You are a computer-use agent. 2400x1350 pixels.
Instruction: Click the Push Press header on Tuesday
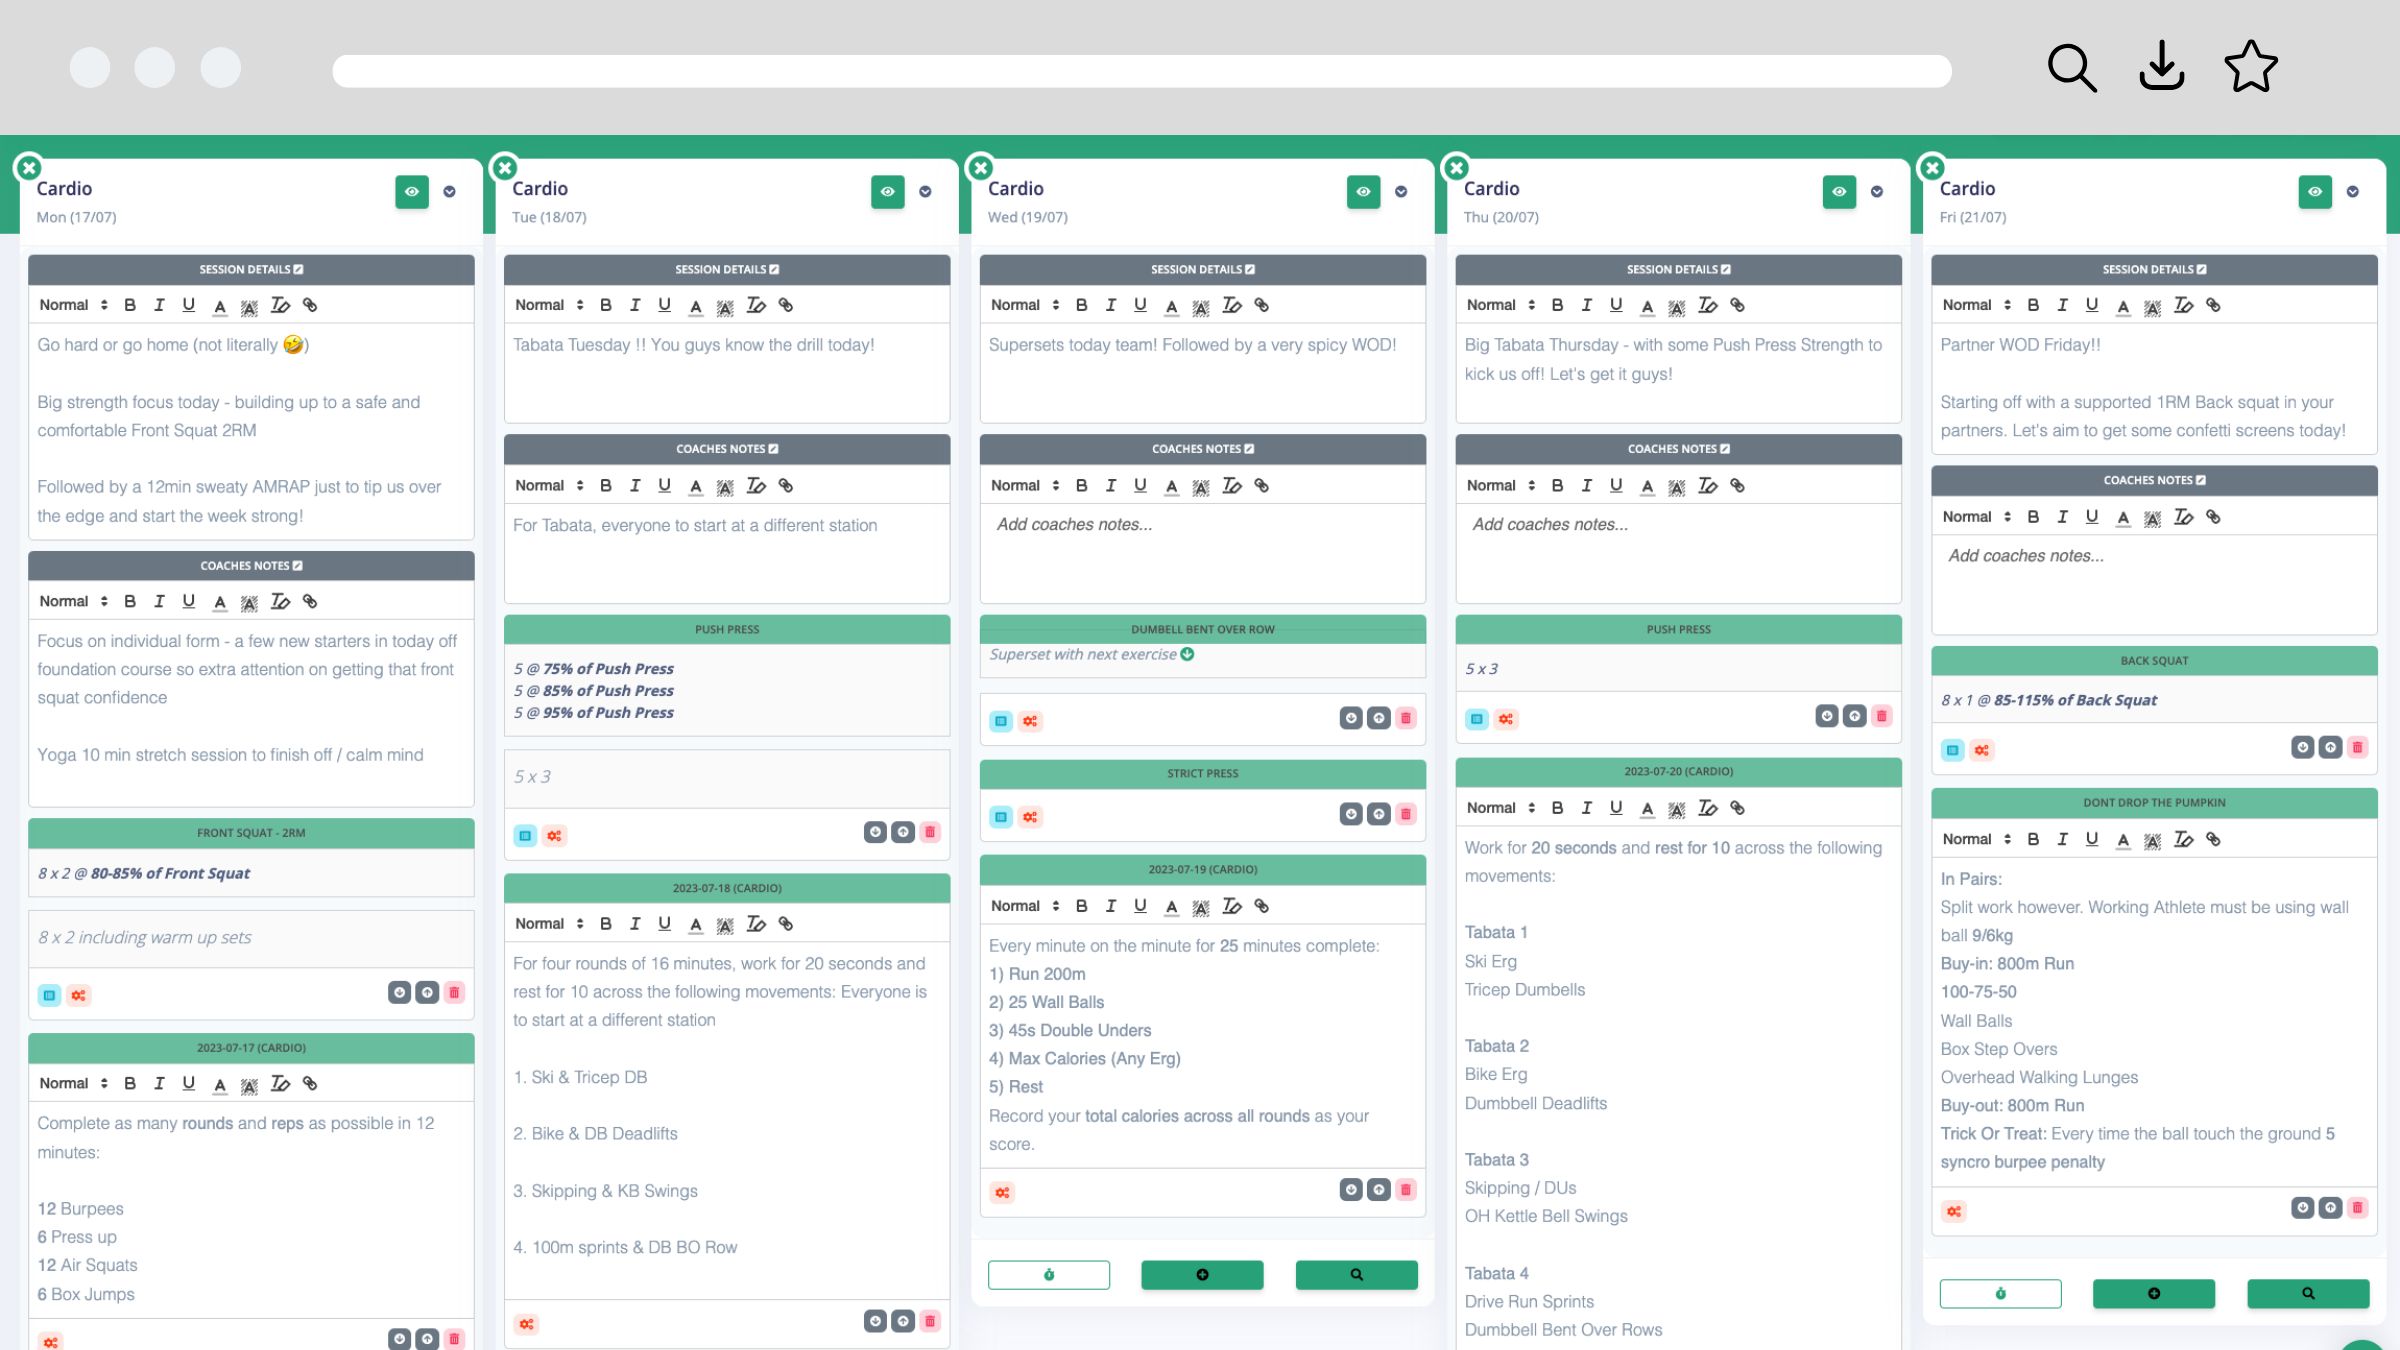727,629
